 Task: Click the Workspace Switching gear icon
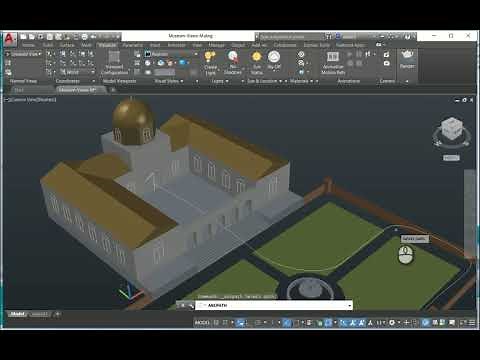392,322
